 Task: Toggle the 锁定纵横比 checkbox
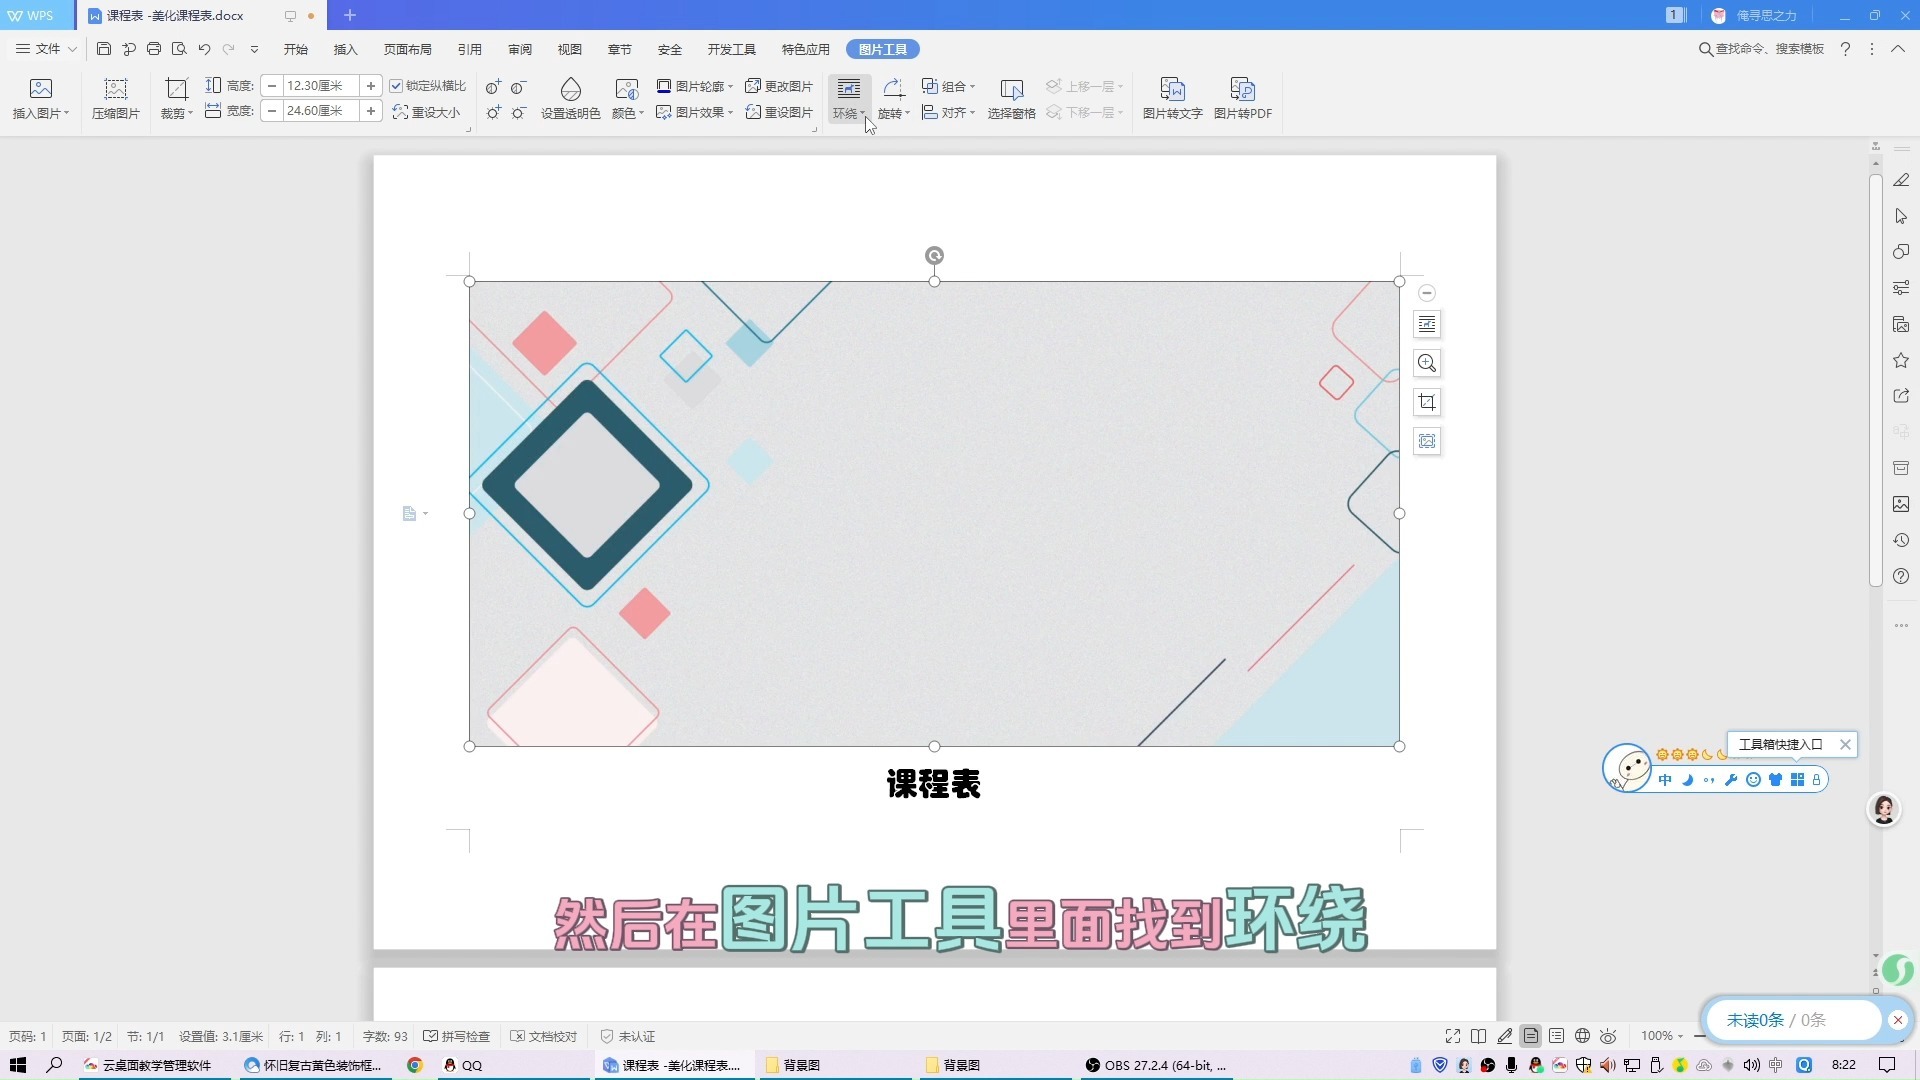pos(396,86)
